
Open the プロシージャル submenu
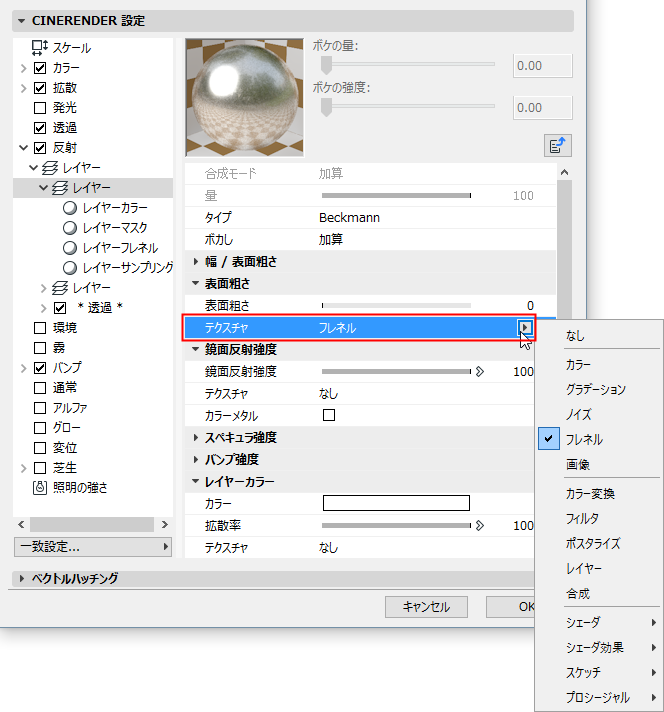pyautogui.click(x=600, y=697)
